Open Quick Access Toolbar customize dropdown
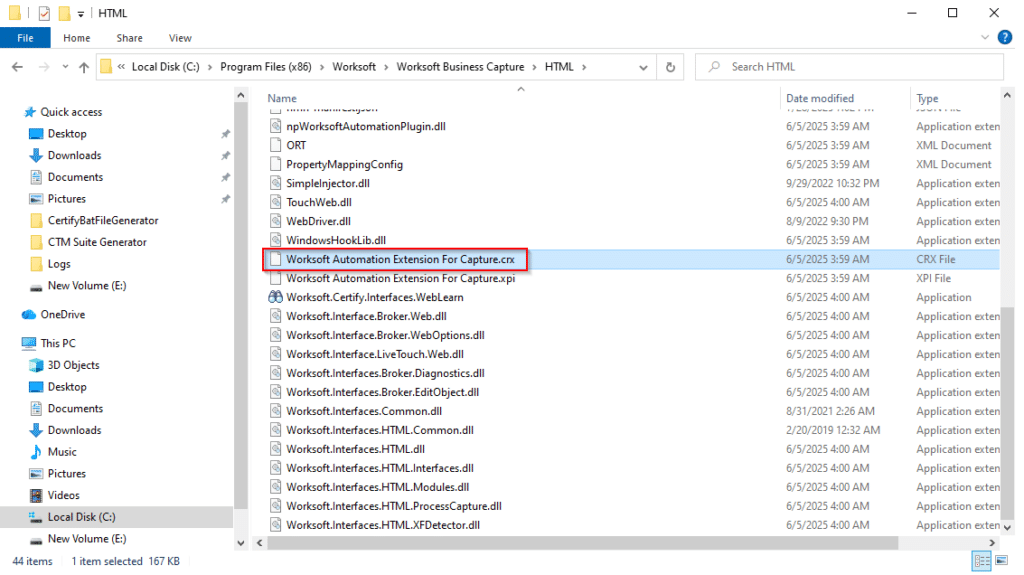1024x575 pixels. tap(80, 13)
